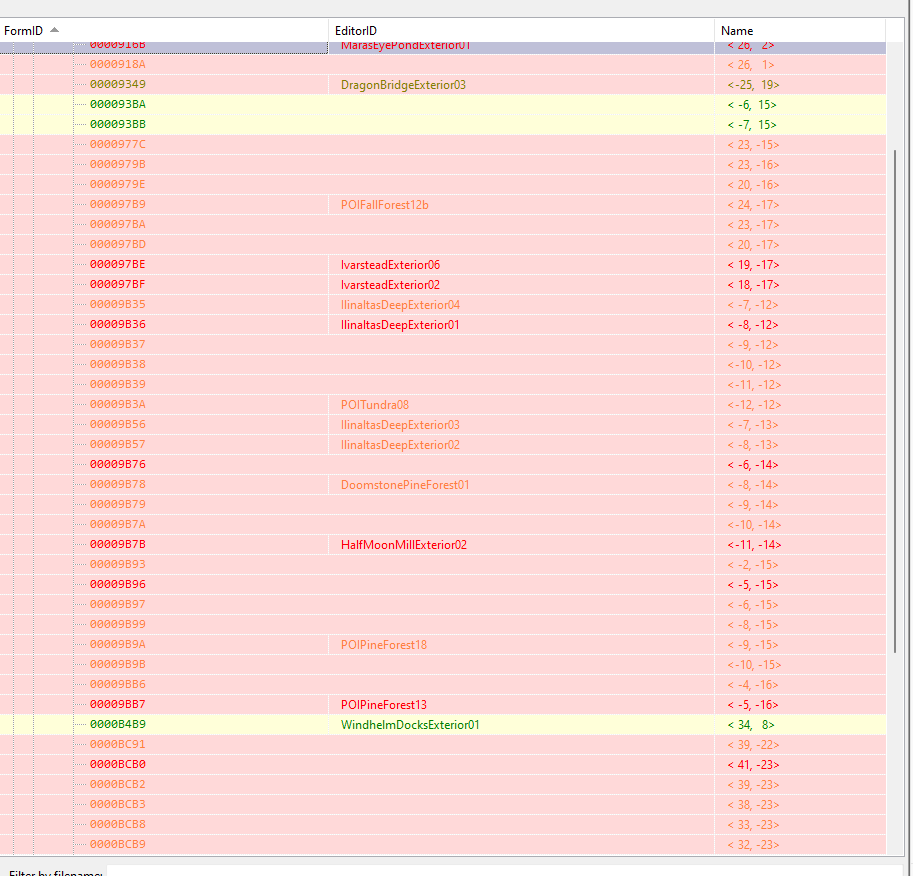Select FormID 00009B93 row
Image resolution: width=913 pixels, height=876 pixels.
pyautogui.click(x=443, y=565)
